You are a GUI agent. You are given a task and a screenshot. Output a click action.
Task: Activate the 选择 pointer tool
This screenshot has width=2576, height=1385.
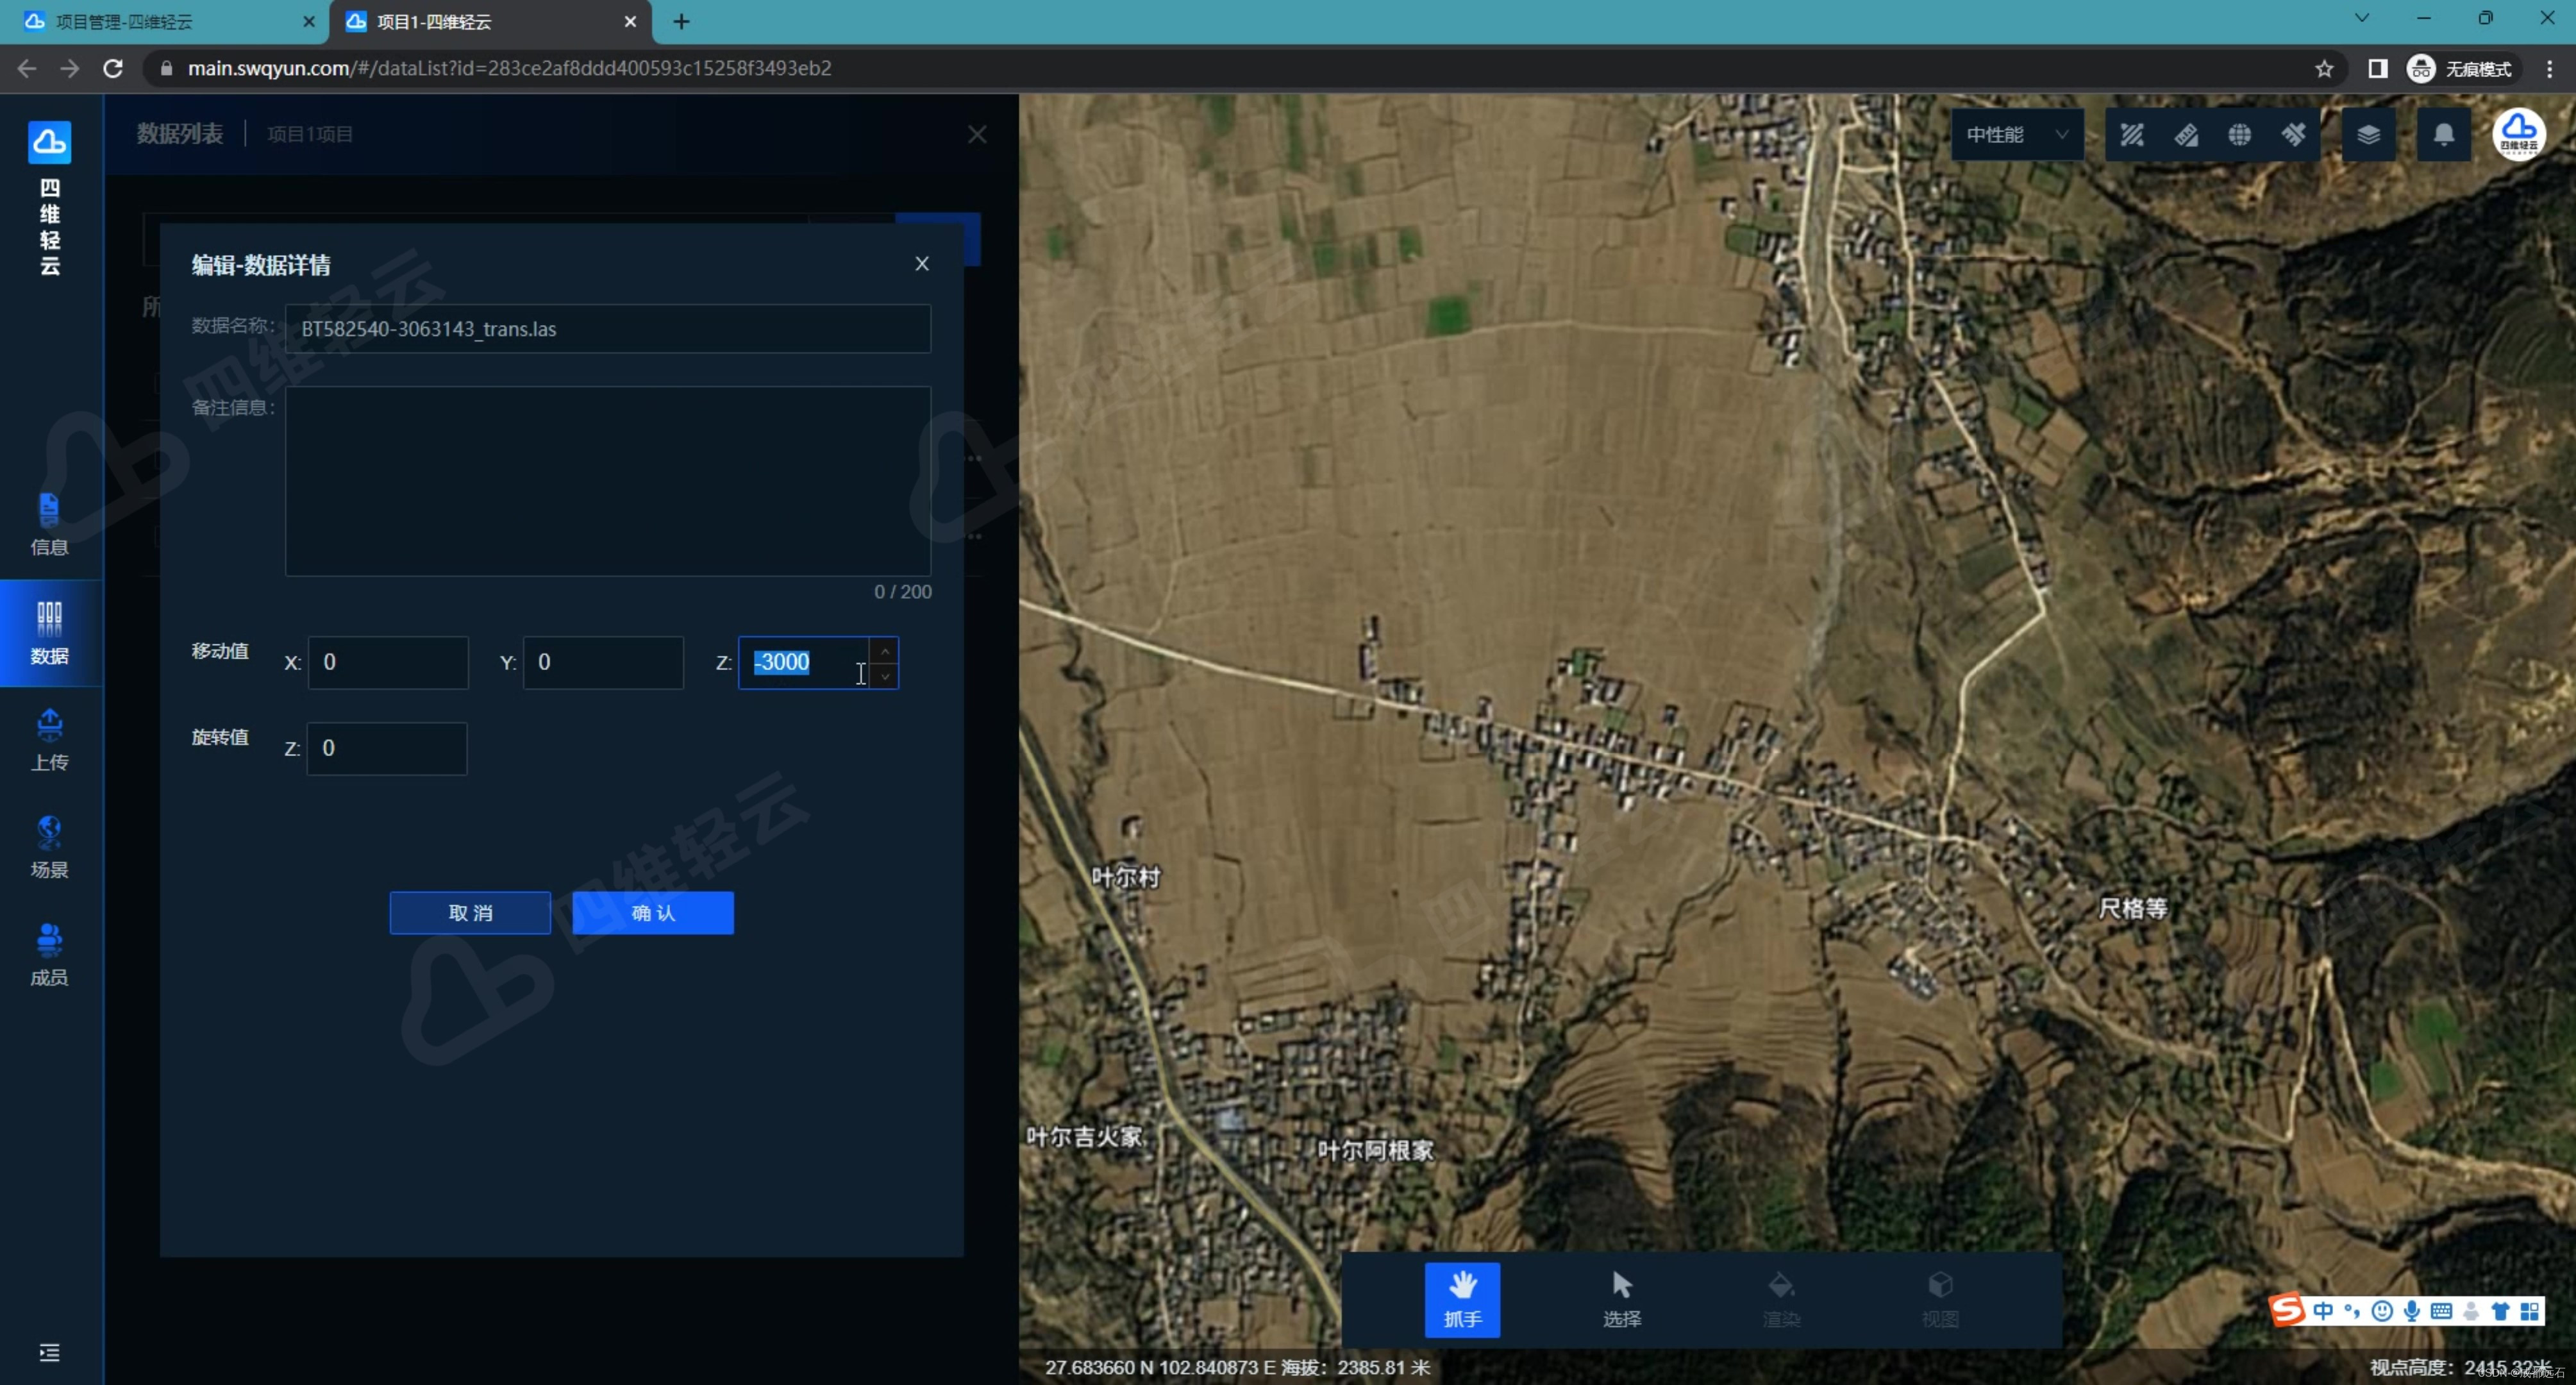click(1621, 1298)
